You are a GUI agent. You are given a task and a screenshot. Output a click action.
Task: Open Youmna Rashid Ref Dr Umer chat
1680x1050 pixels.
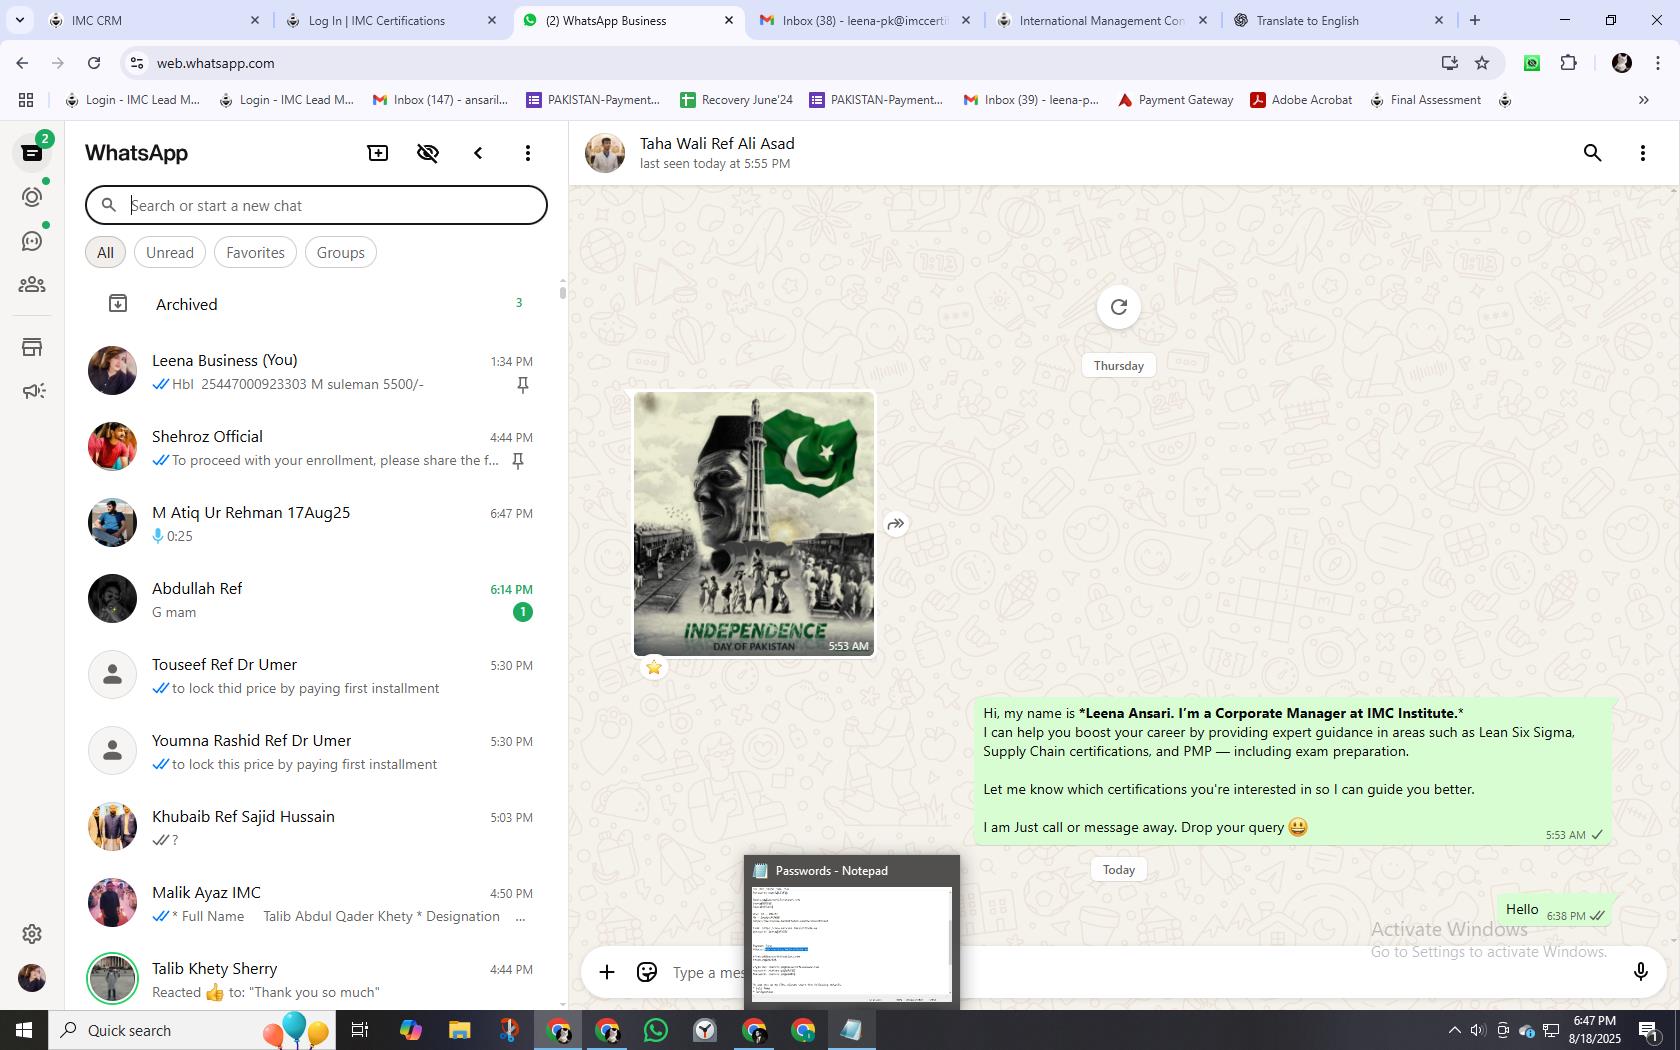316,751
